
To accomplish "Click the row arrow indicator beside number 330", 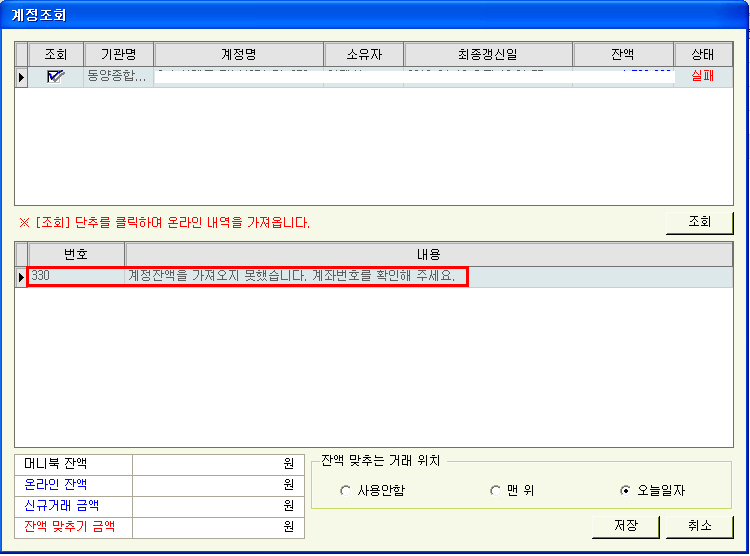I will coord(21,276).
